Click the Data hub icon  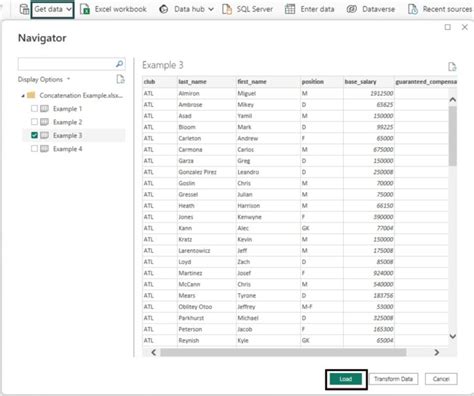164,9
